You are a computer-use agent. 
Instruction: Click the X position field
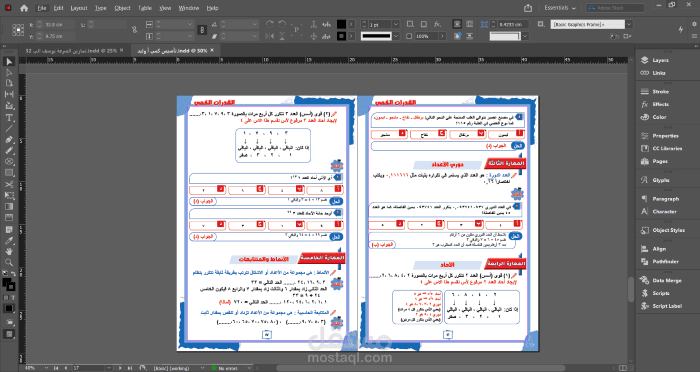[x=59, y=24]
